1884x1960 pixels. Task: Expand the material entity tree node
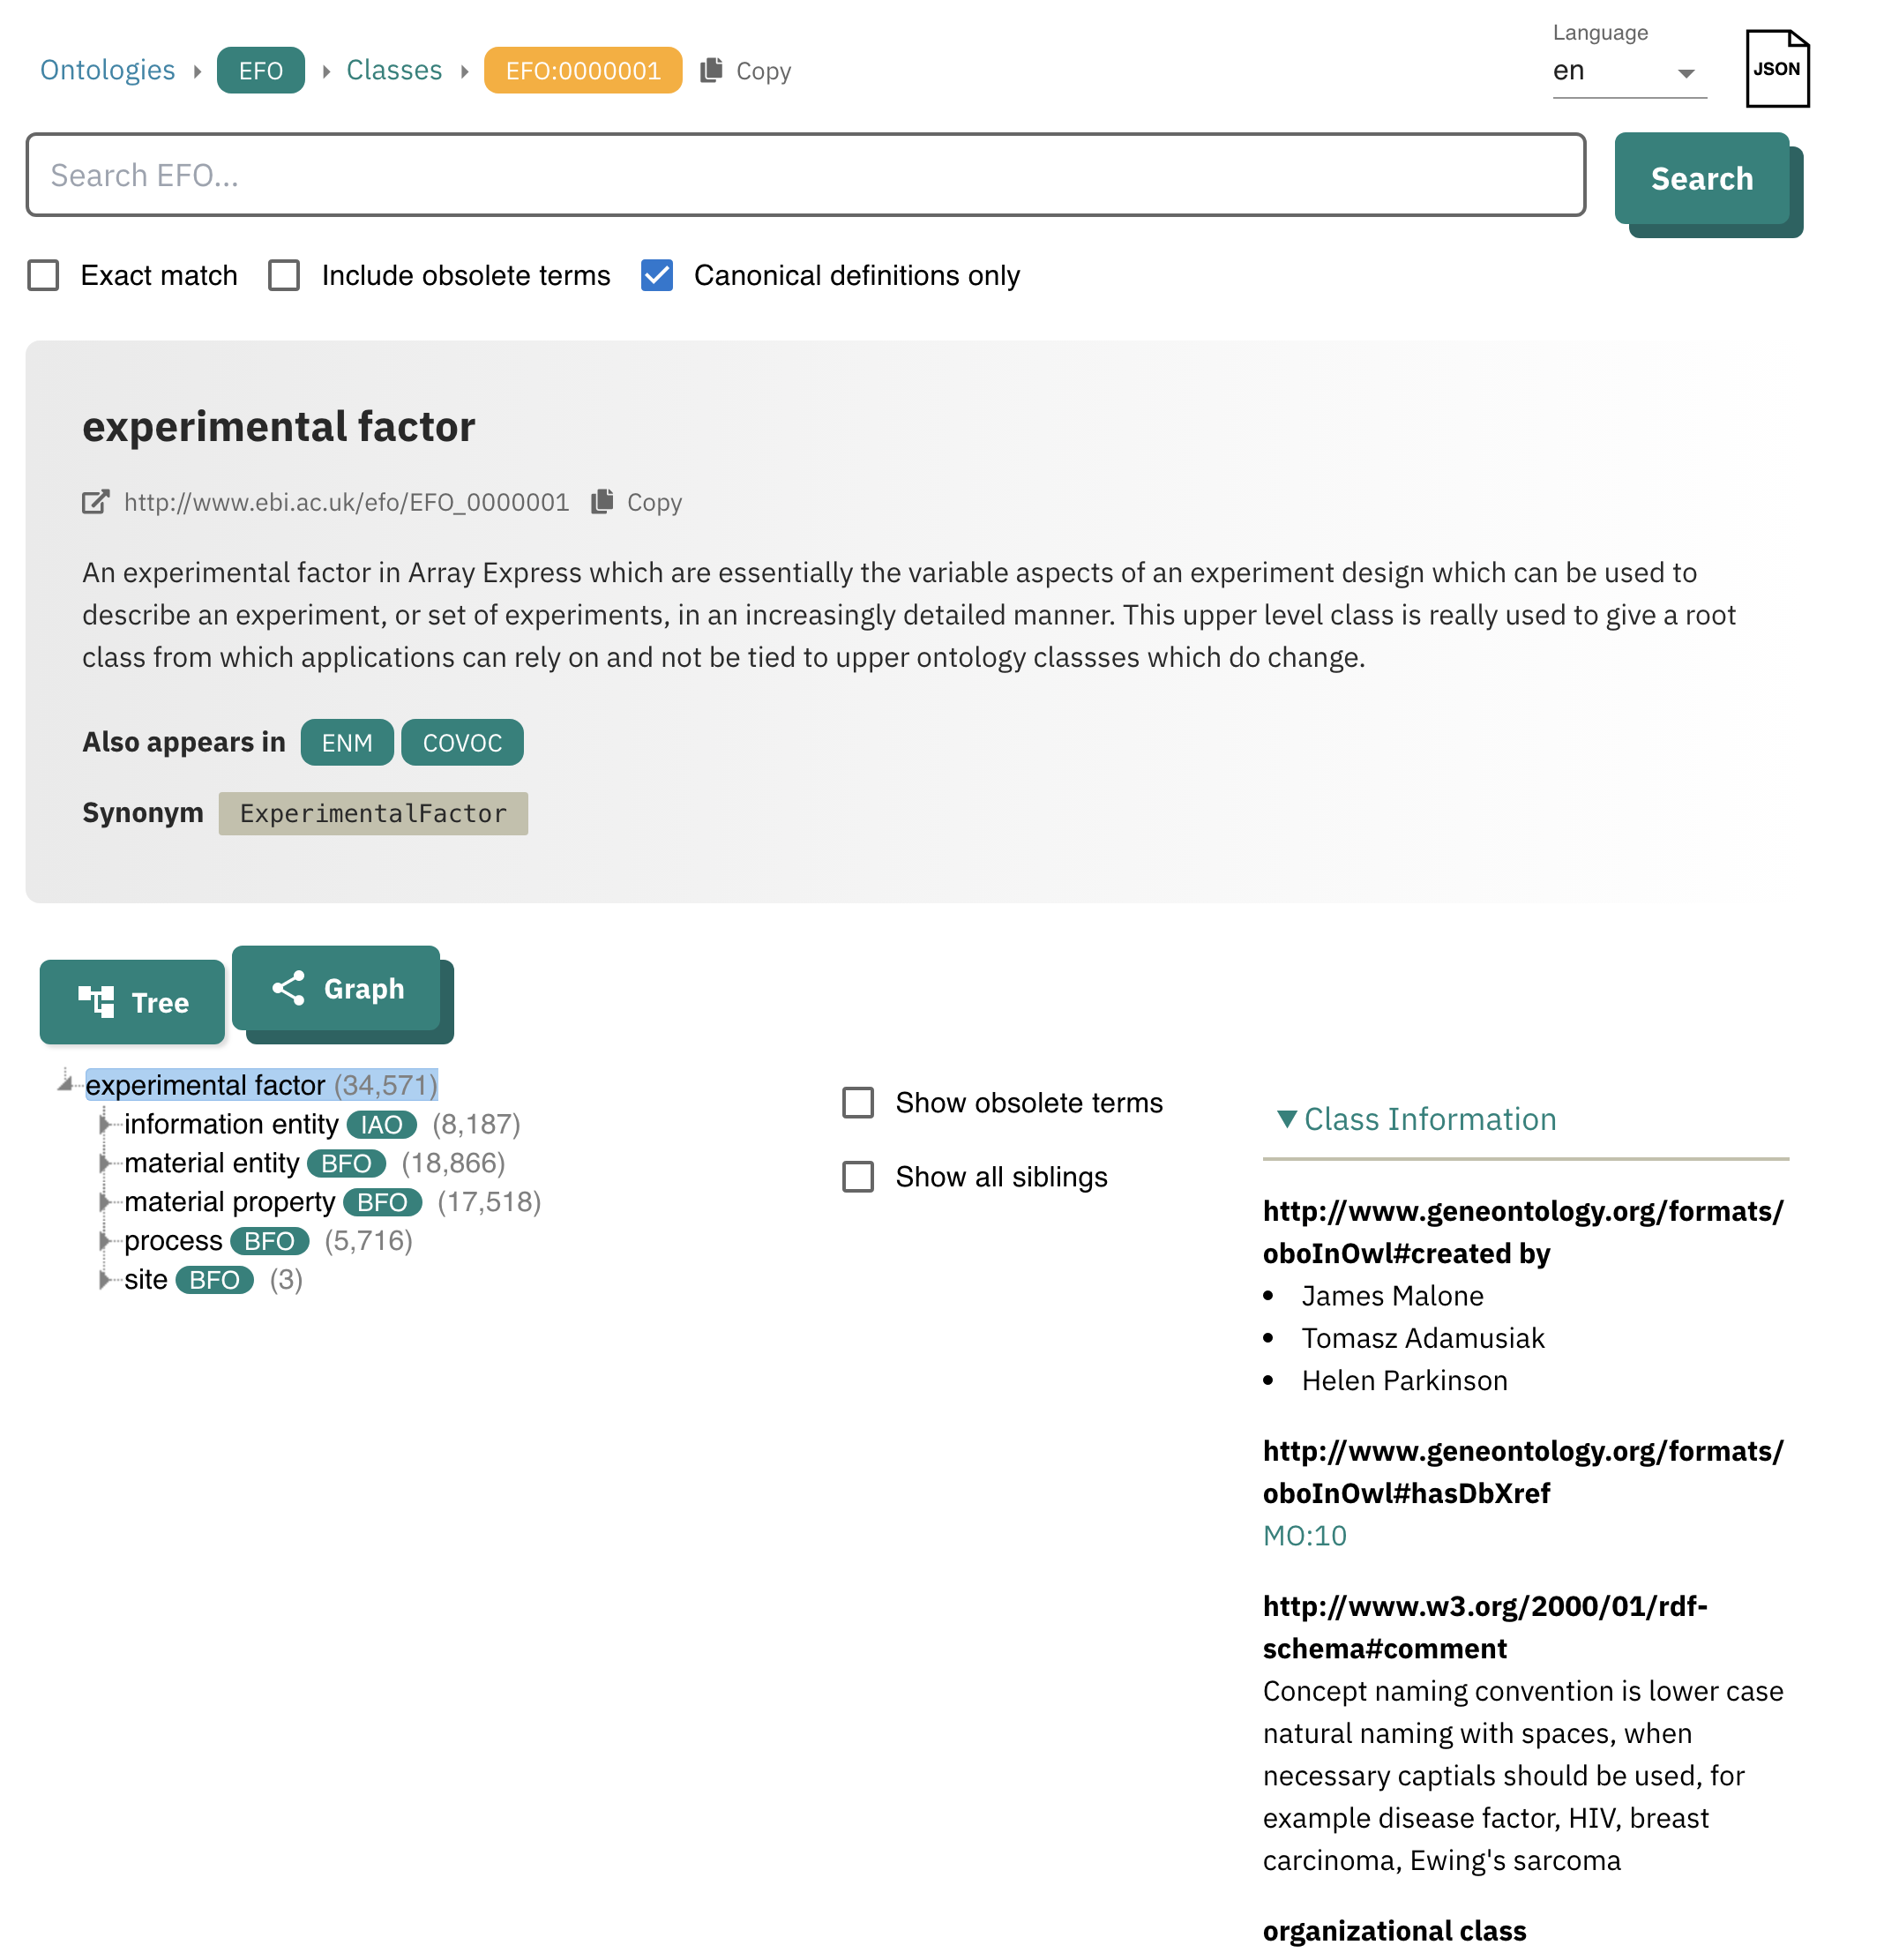(x=105, y=1163)
